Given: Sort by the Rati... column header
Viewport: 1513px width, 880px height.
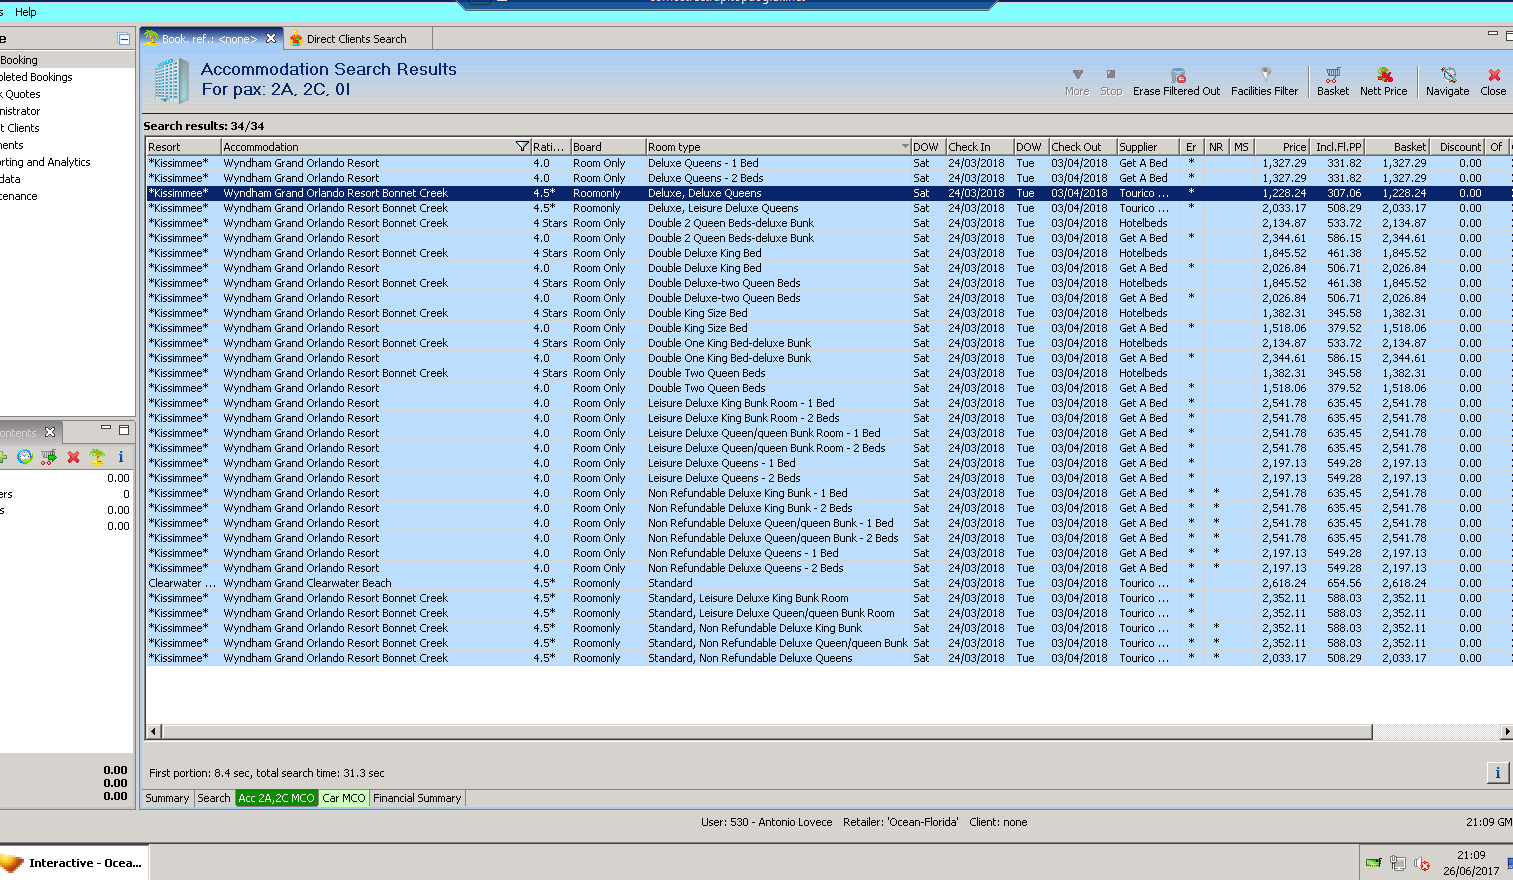Looking at the screenshot, I should [x=550, y=147].
